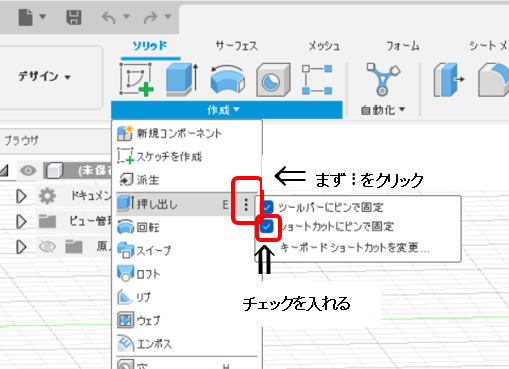Expand the ドキュメント settings tree node
509x369 pixels.
tap(21, 196)
